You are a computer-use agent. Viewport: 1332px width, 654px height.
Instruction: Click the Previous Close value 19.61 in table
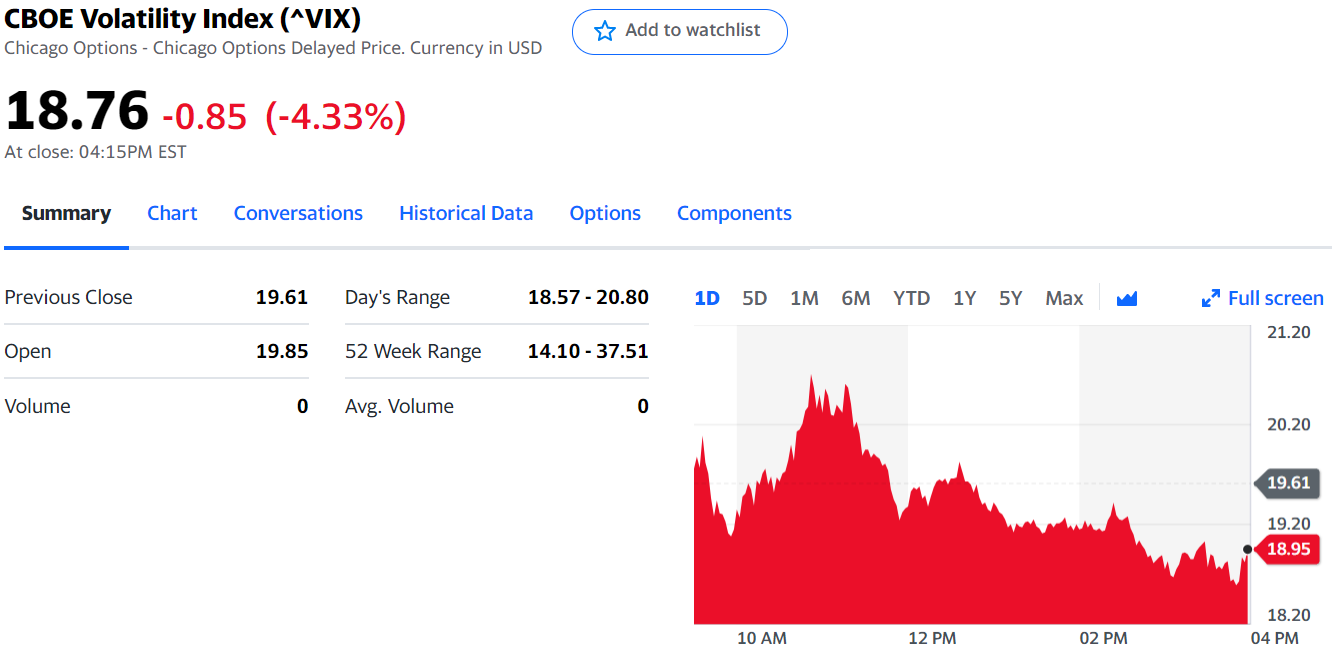pos(282,297)
